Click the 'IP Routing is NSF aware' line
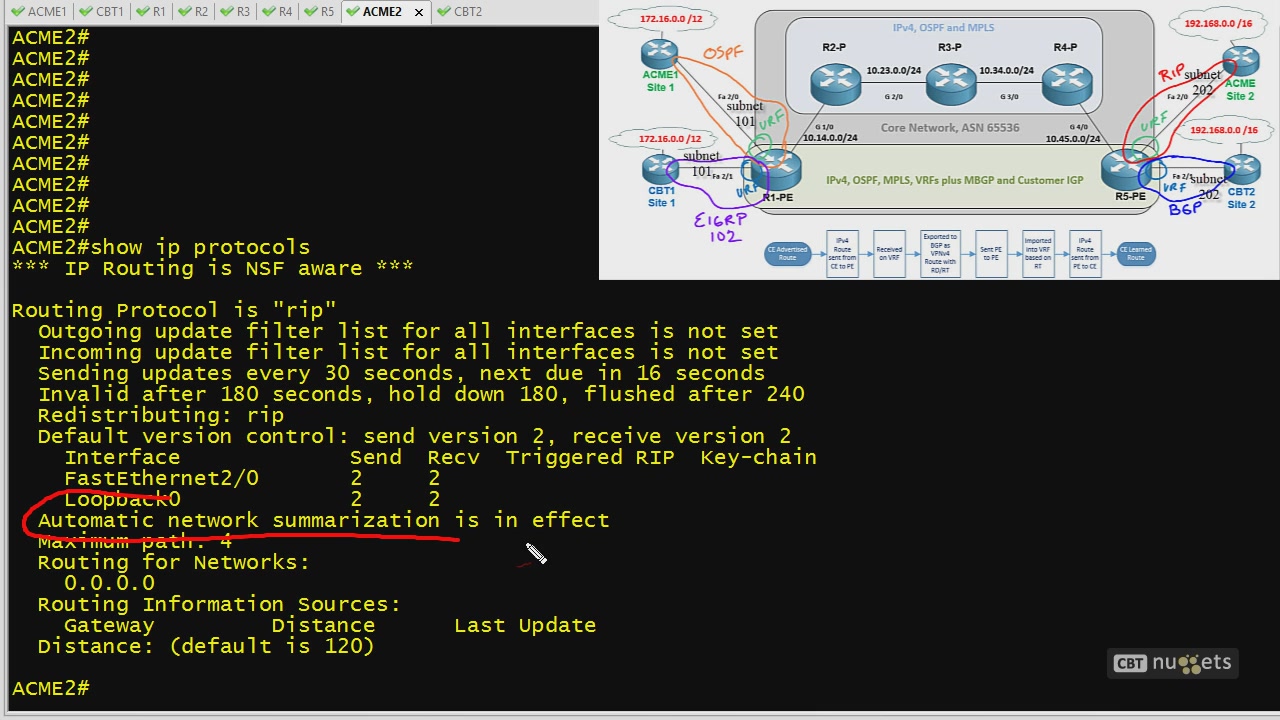This screenshot has width=1280, height=720. [x=212, y=268]
